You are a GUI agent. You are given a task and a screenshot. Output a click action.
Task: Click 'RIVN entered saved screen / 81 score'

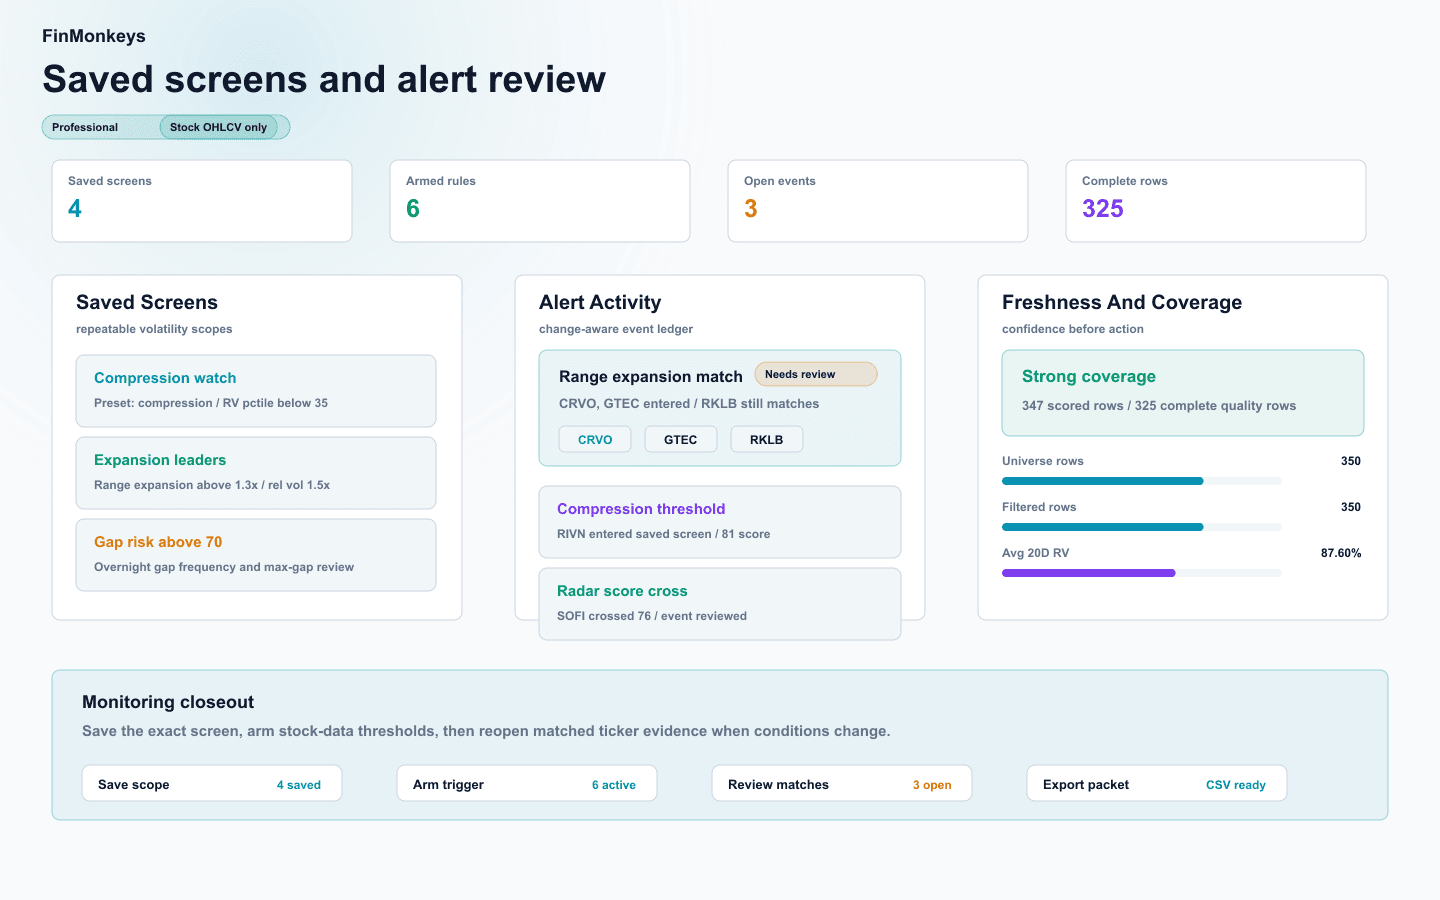(664, 534)
